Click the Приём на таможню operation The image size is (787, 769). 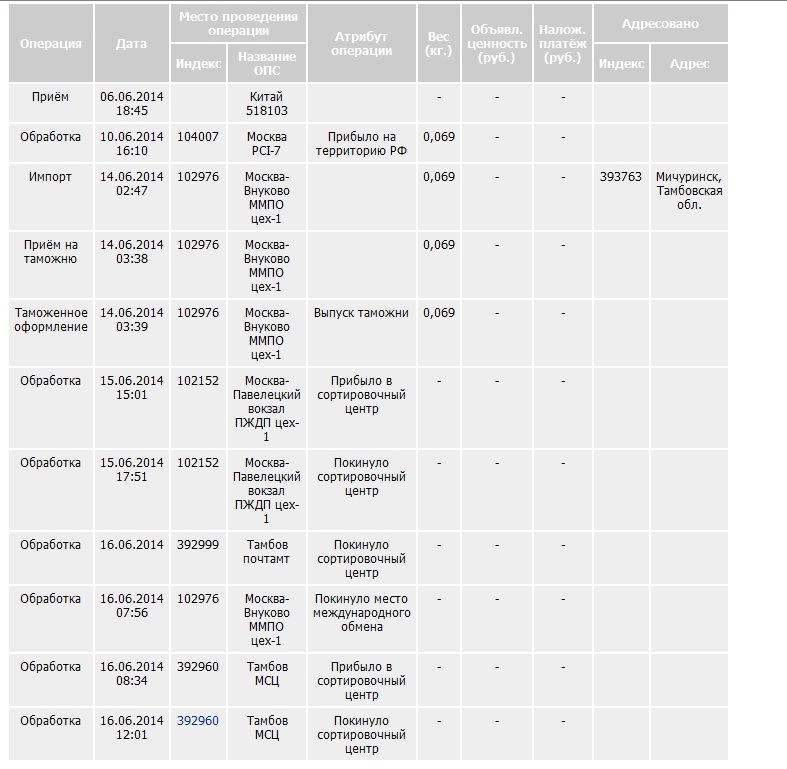[51, 252]
